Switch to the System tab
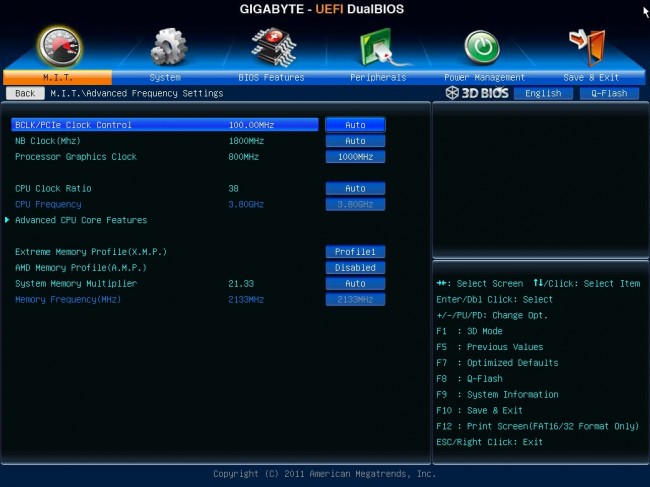The width and height of the screenshot is (650, 487). coord(165,78)
